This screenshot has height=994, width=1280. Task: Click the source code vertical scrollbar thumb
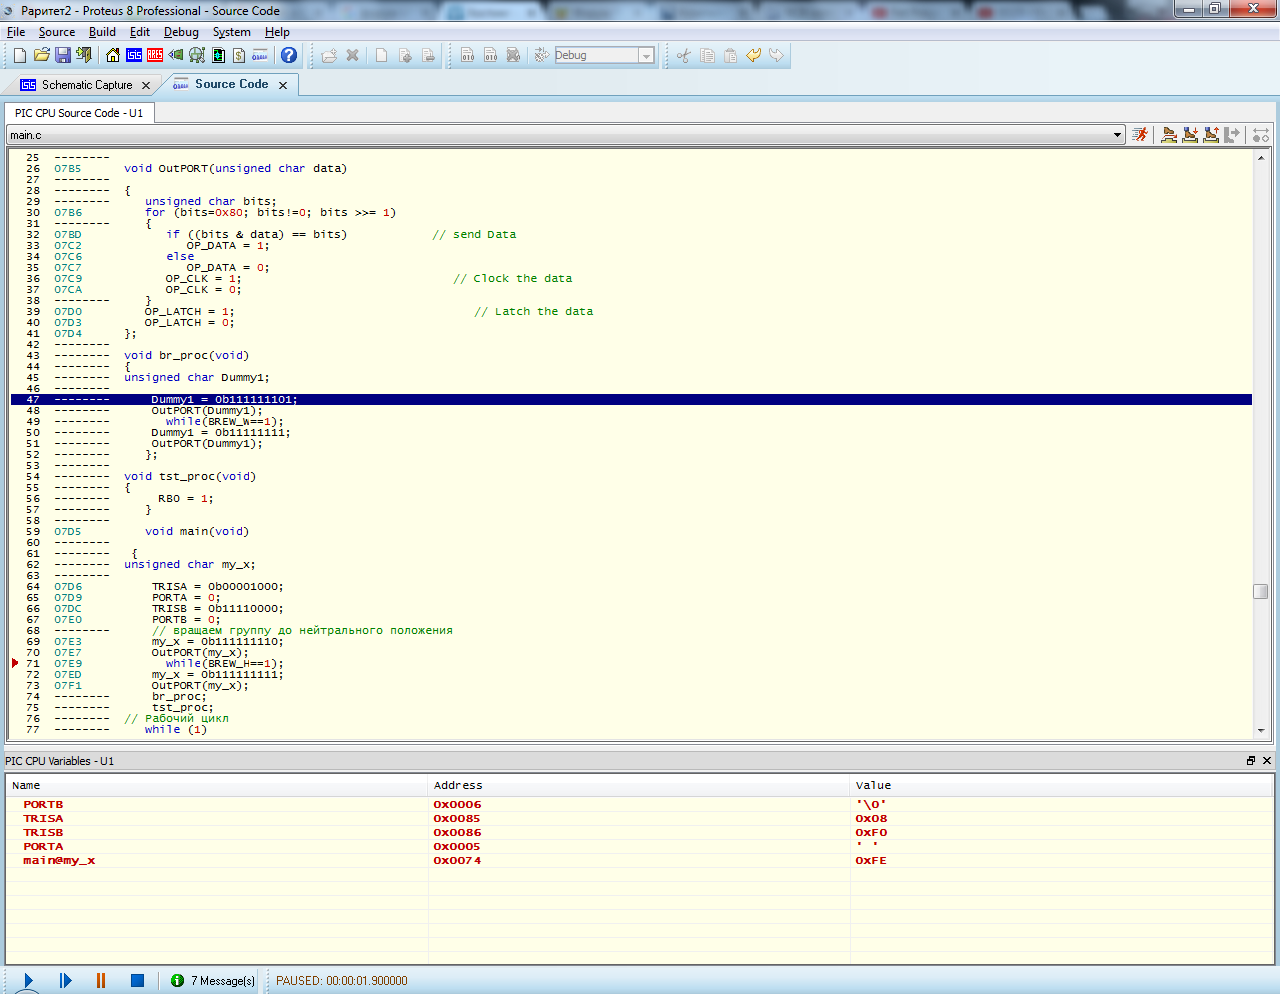[1260, 591]
